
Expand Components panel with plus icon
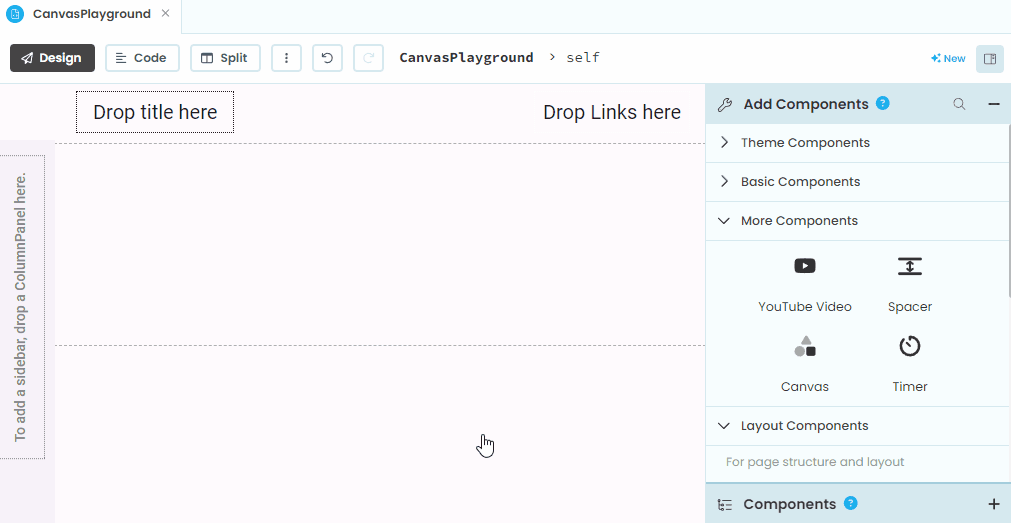[994, 504]
